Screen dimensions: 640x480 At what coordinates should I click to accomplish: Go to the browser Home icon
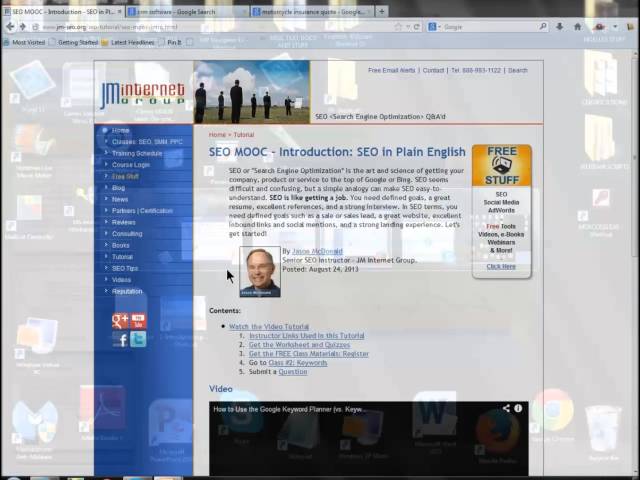coord(578,27)
